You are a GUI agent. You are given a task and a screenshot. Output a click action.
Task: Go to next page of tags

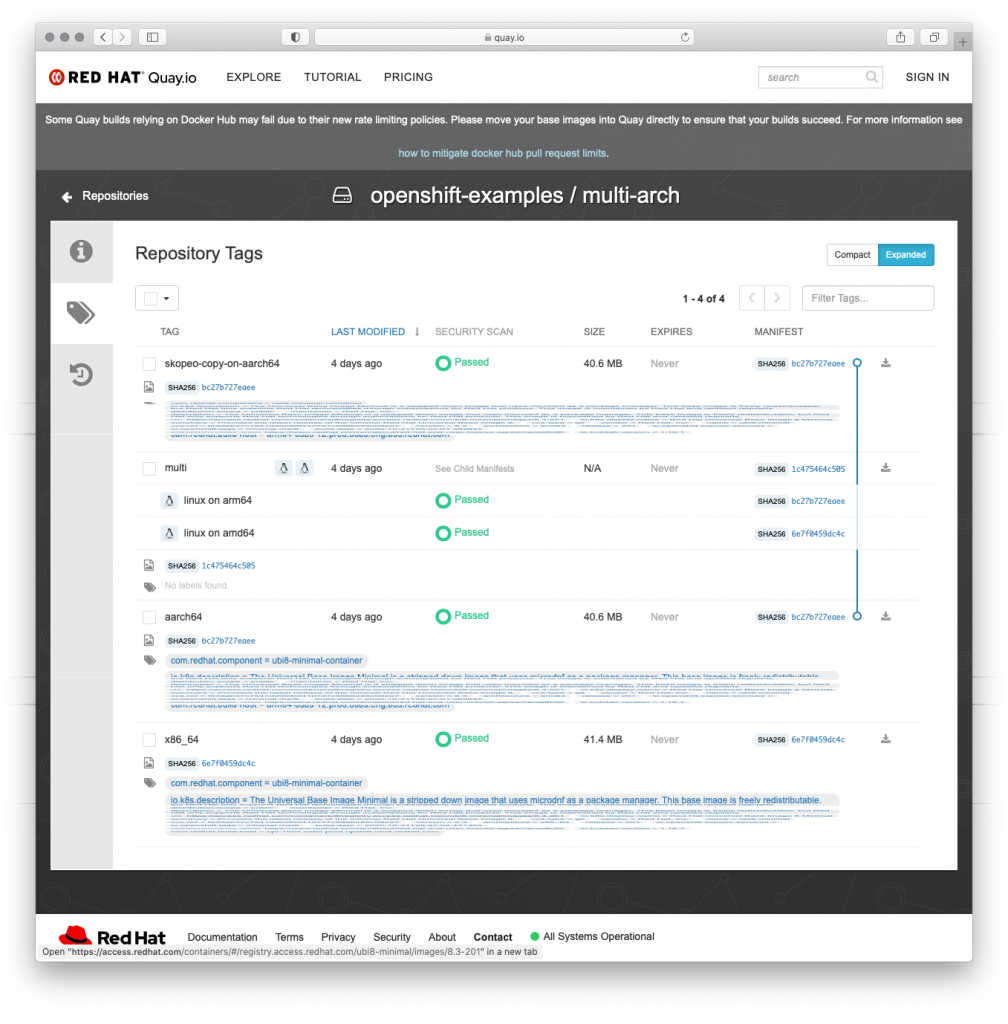coord(777,298)
